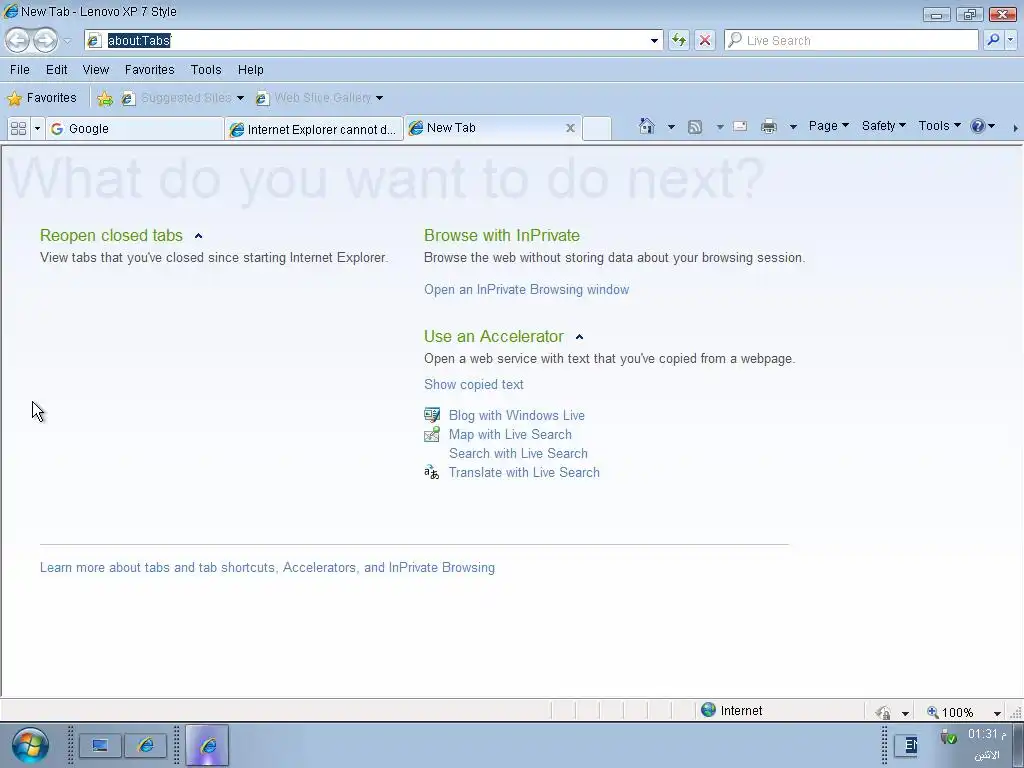Expand the command bar overflow chevron
This screenshot has width=1024, height=768.
[1015, 128]
